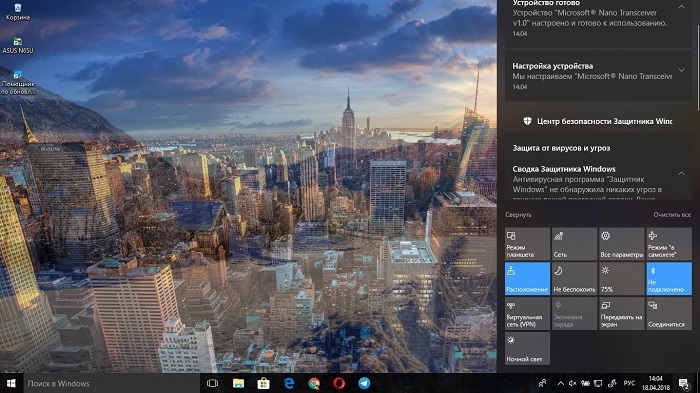Click the Task View icon
This screenshot has height=393, width=700.
click(213, 383)
